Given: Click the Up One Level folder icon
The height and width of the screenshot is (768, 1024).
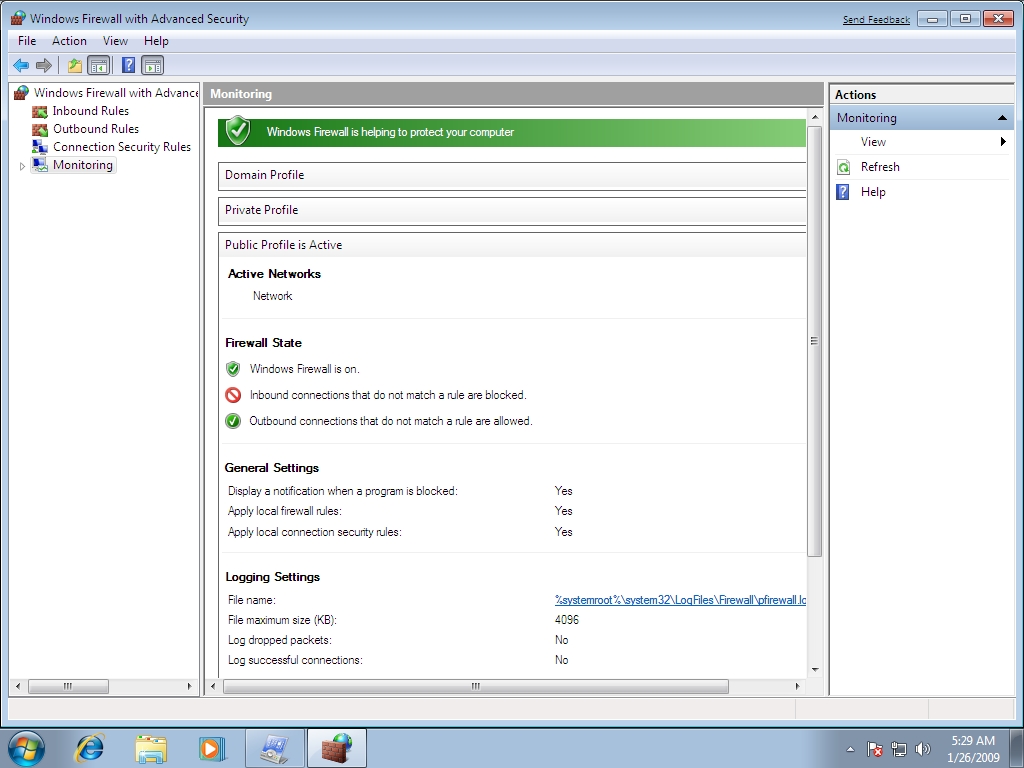Looking at the screenshot, I should click(x=75, y=66).
